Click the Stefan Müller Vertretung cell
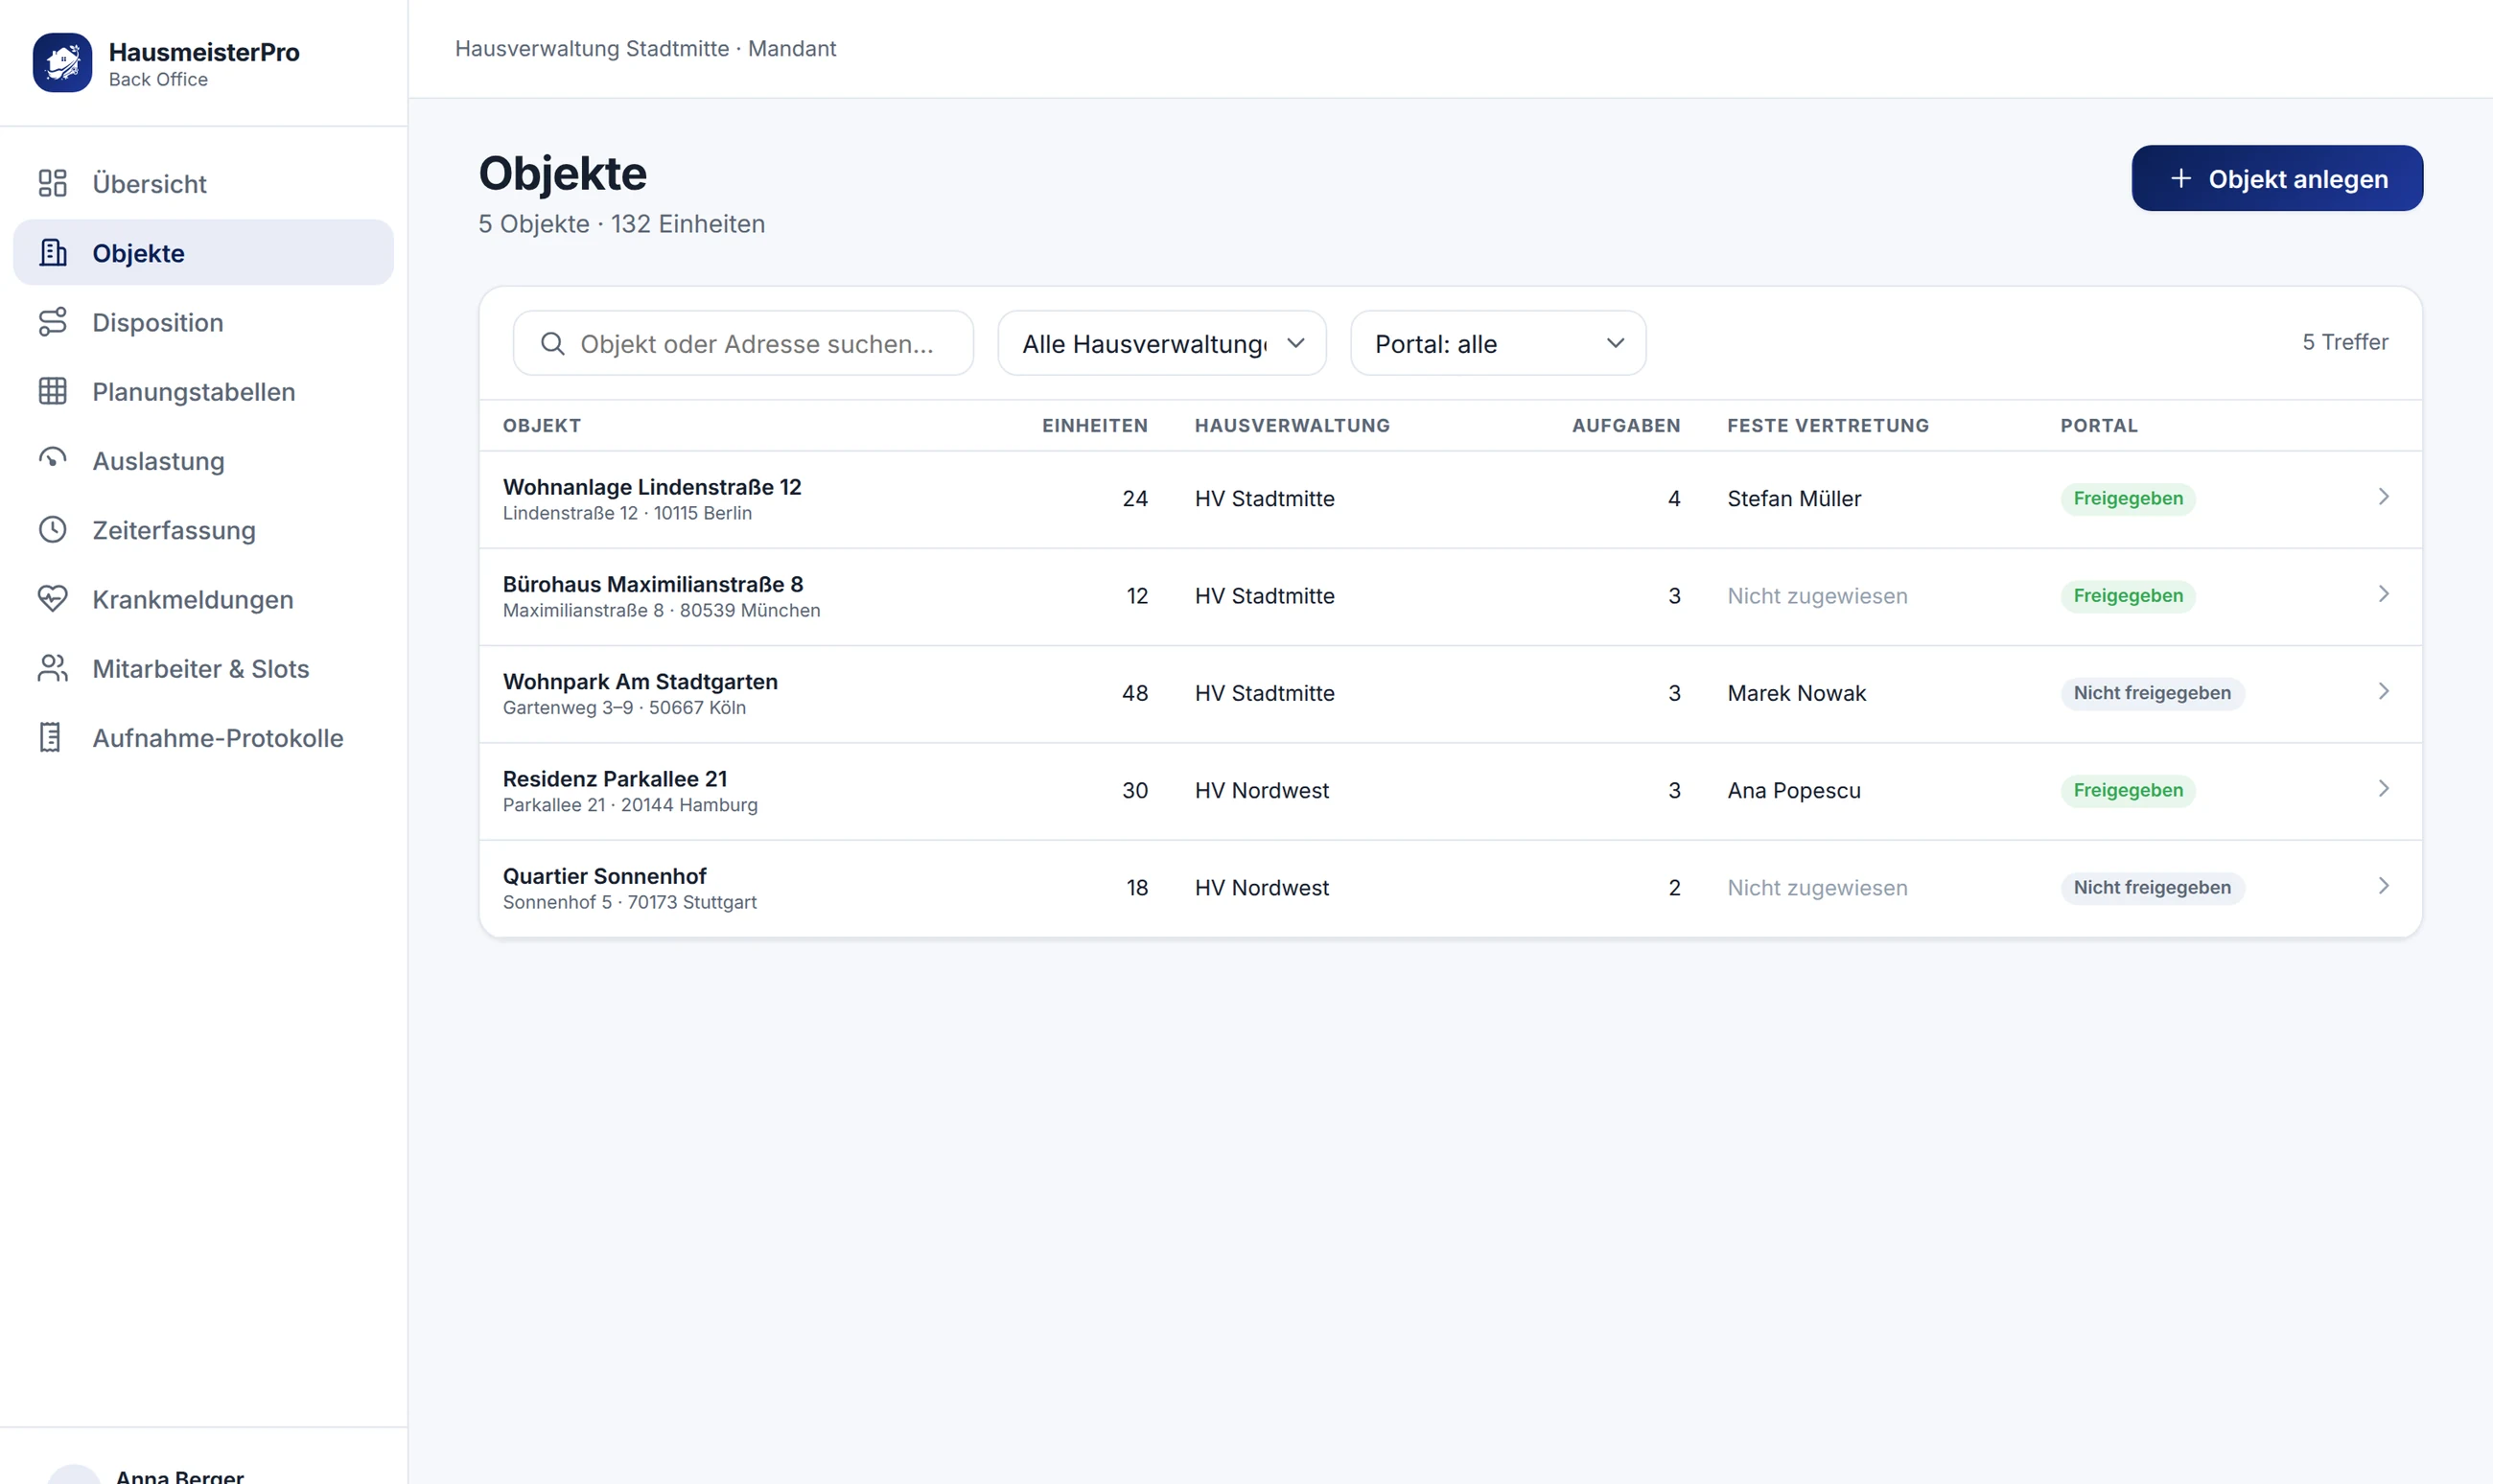The width and height of the screenshot is (2493, 1484). click(x=1794, y=498)
